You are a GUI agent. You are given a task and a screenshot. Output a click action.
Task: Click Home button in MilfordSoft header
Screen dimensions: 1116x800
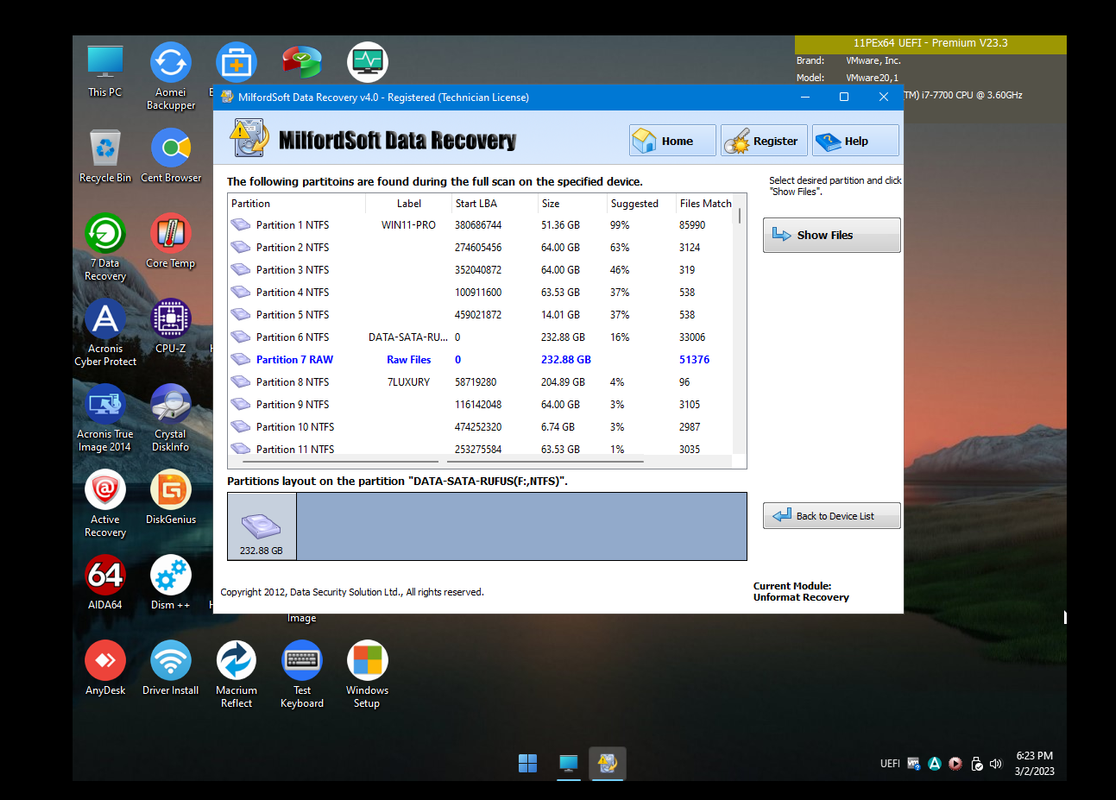673,140
